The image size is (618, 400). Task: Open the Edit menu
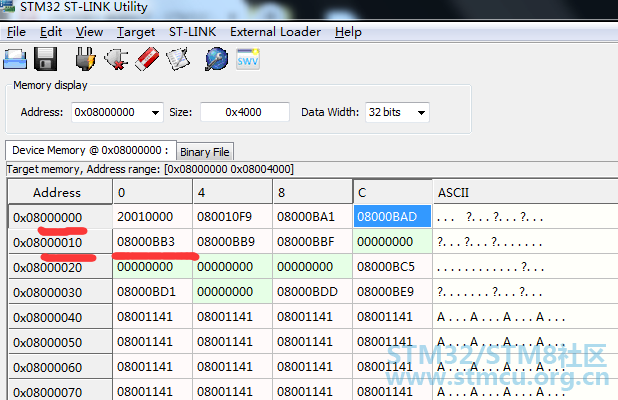[x=51, y=32]
